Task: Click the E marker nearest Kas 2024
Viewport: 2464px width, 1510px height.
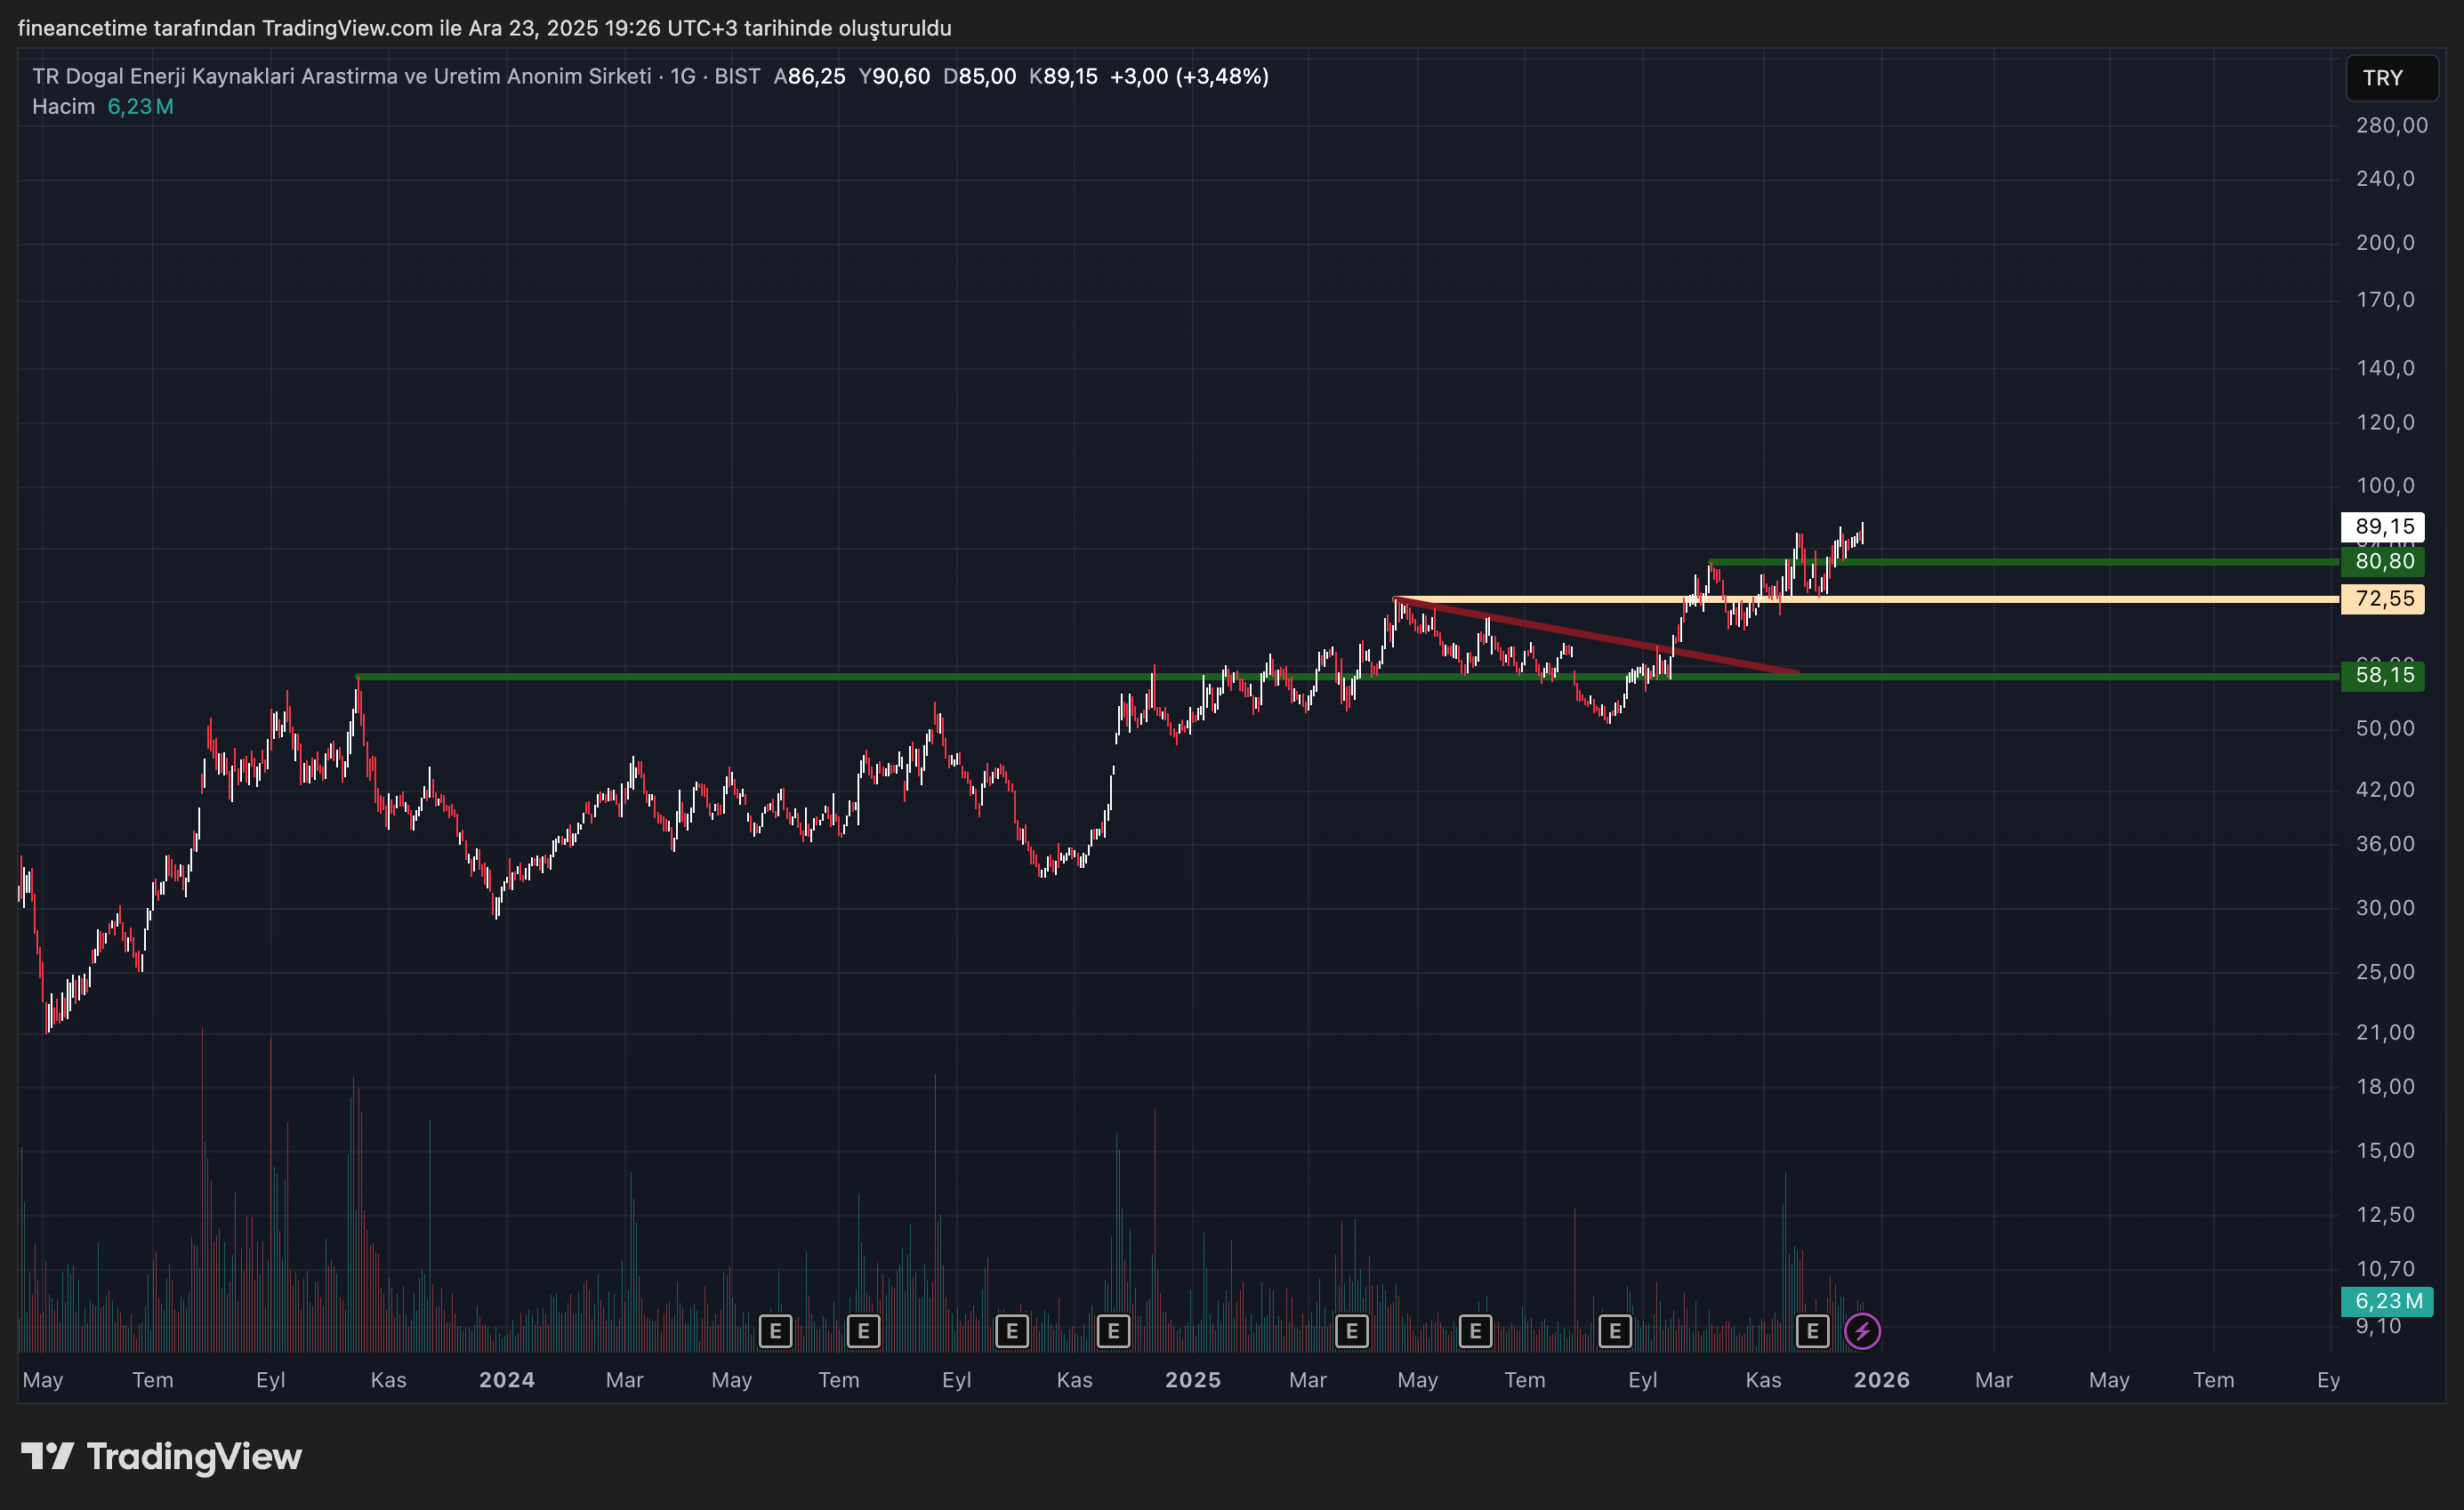Action: tap(1113, 1331)
